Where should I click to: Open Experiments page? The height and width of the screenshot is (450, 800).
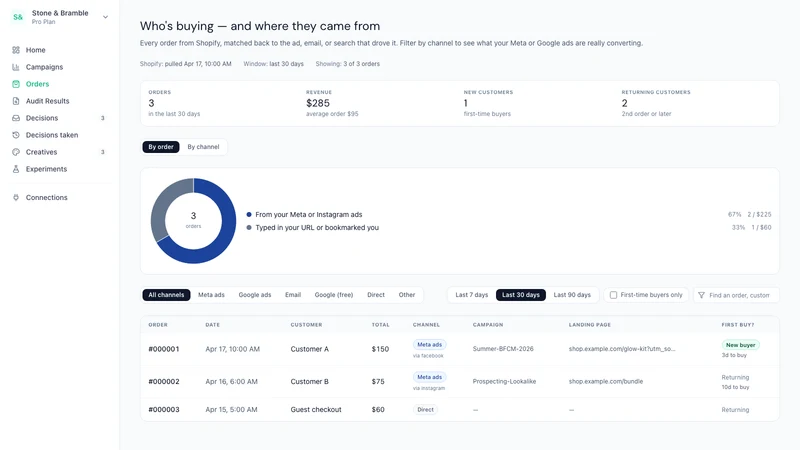(46, 169)
